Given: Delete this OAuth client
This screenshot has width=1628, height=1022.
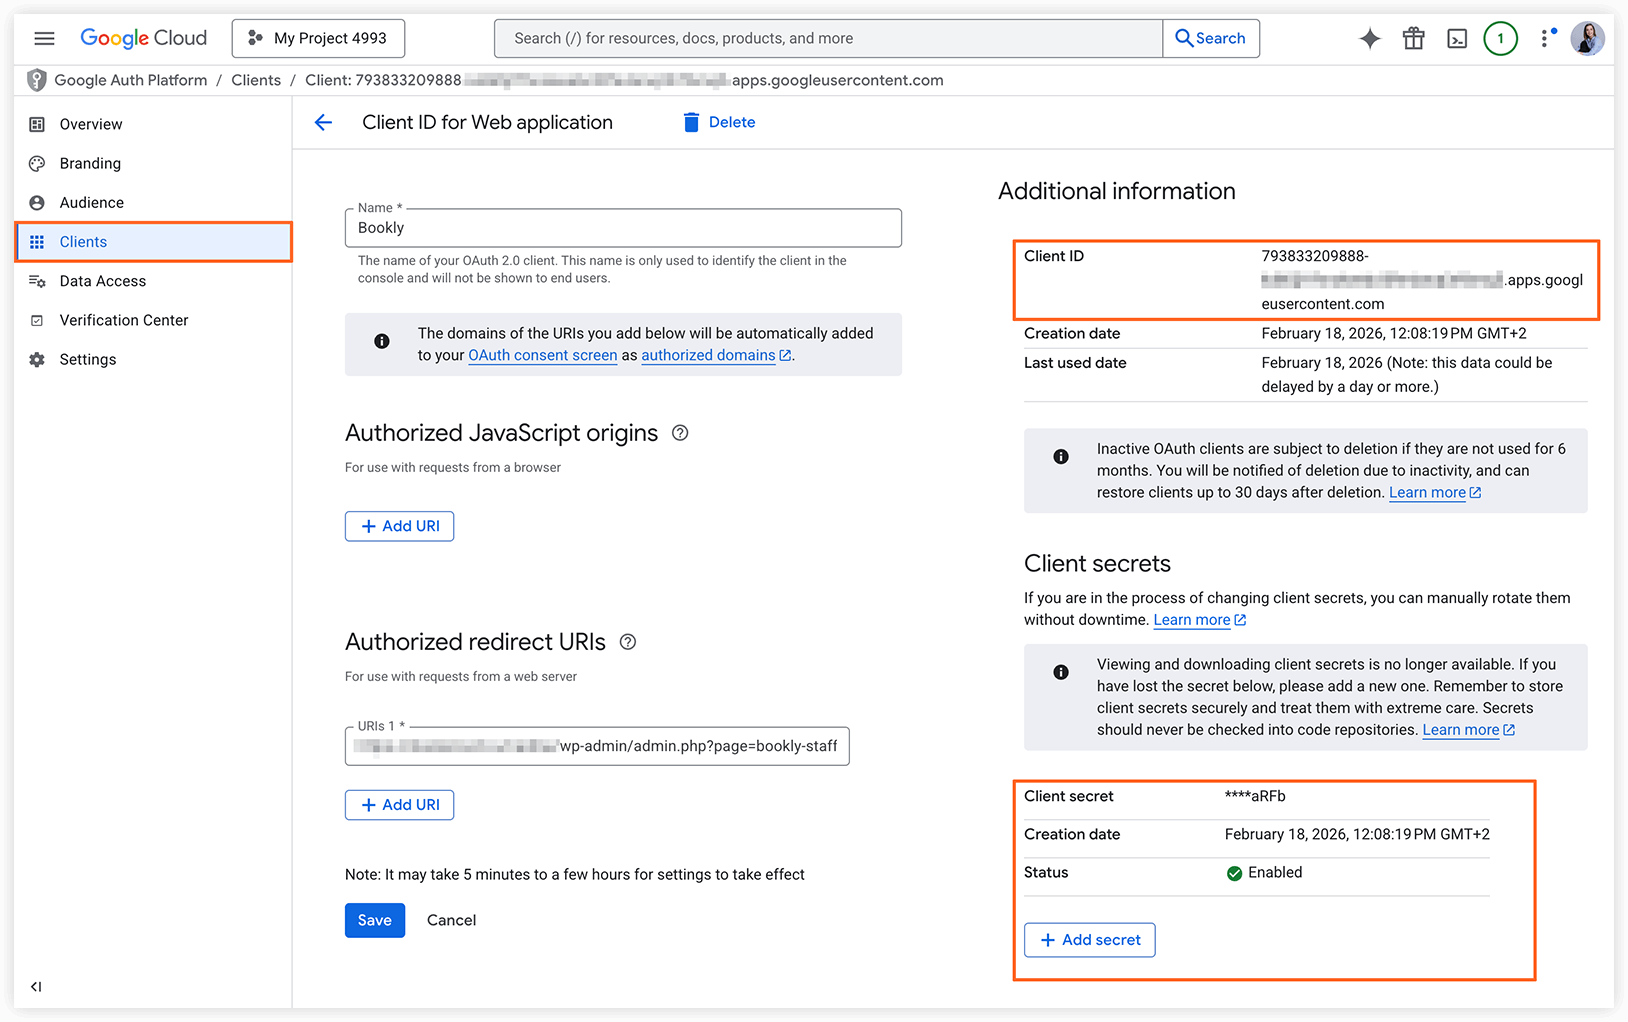Looking at the screenshot, I should tap(719, 122).
